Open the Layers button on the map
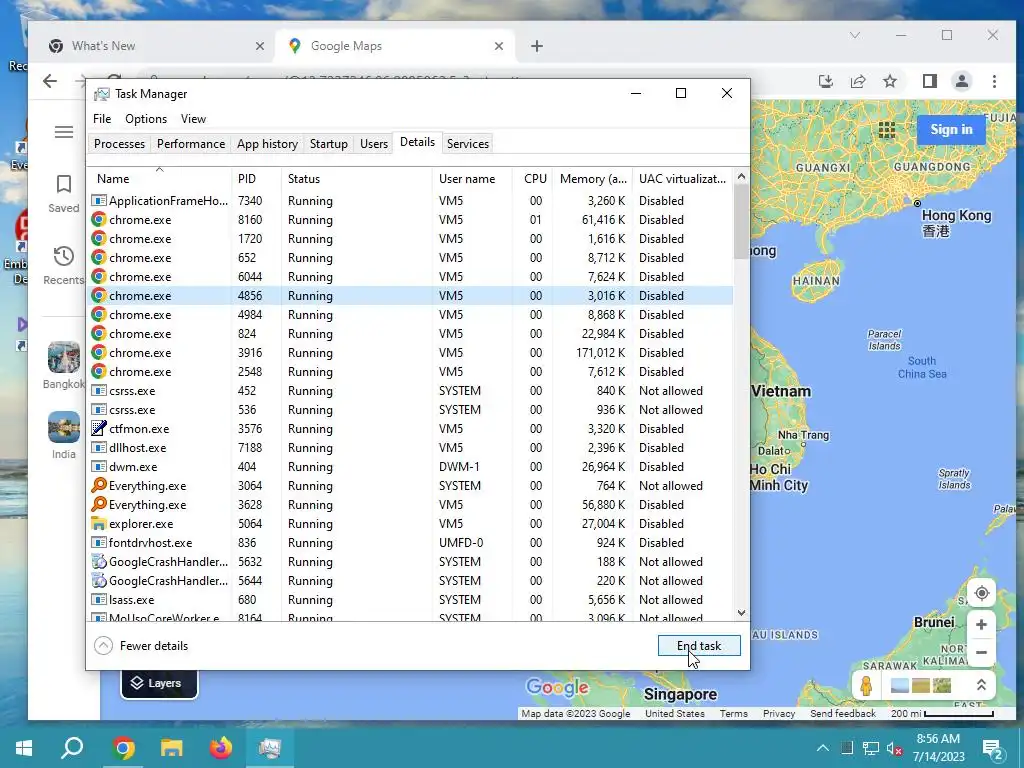 click(159, 683)
